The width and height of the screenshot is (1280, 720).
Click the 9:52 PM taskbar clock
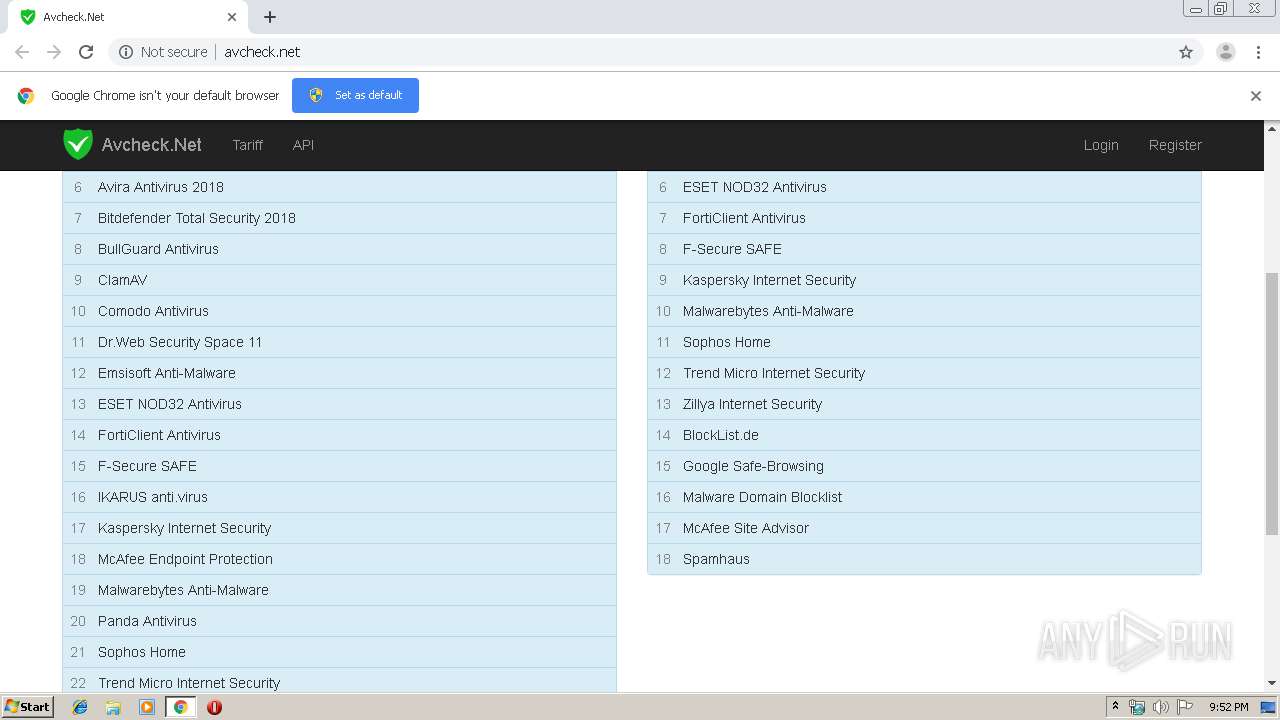(x=1228, y=707)
